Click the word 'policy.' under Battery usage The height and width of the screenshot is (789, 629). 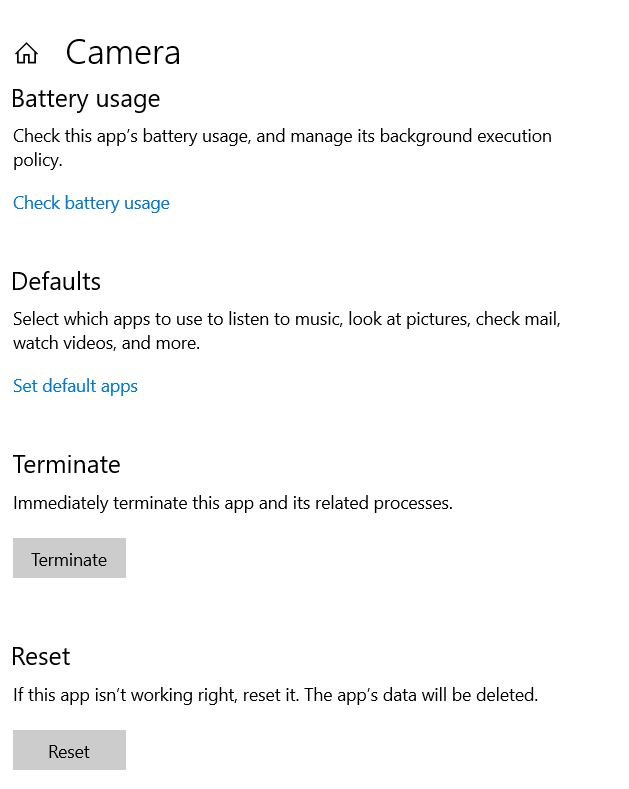38,161
